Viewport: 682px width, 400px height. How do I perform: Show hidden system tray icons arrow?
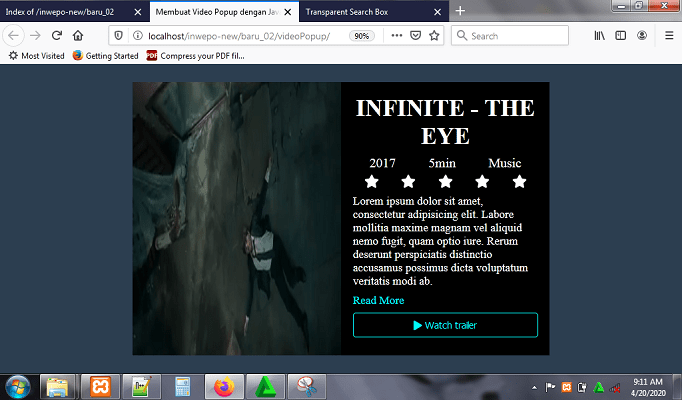pyautogui.click(x=534, y=387)
